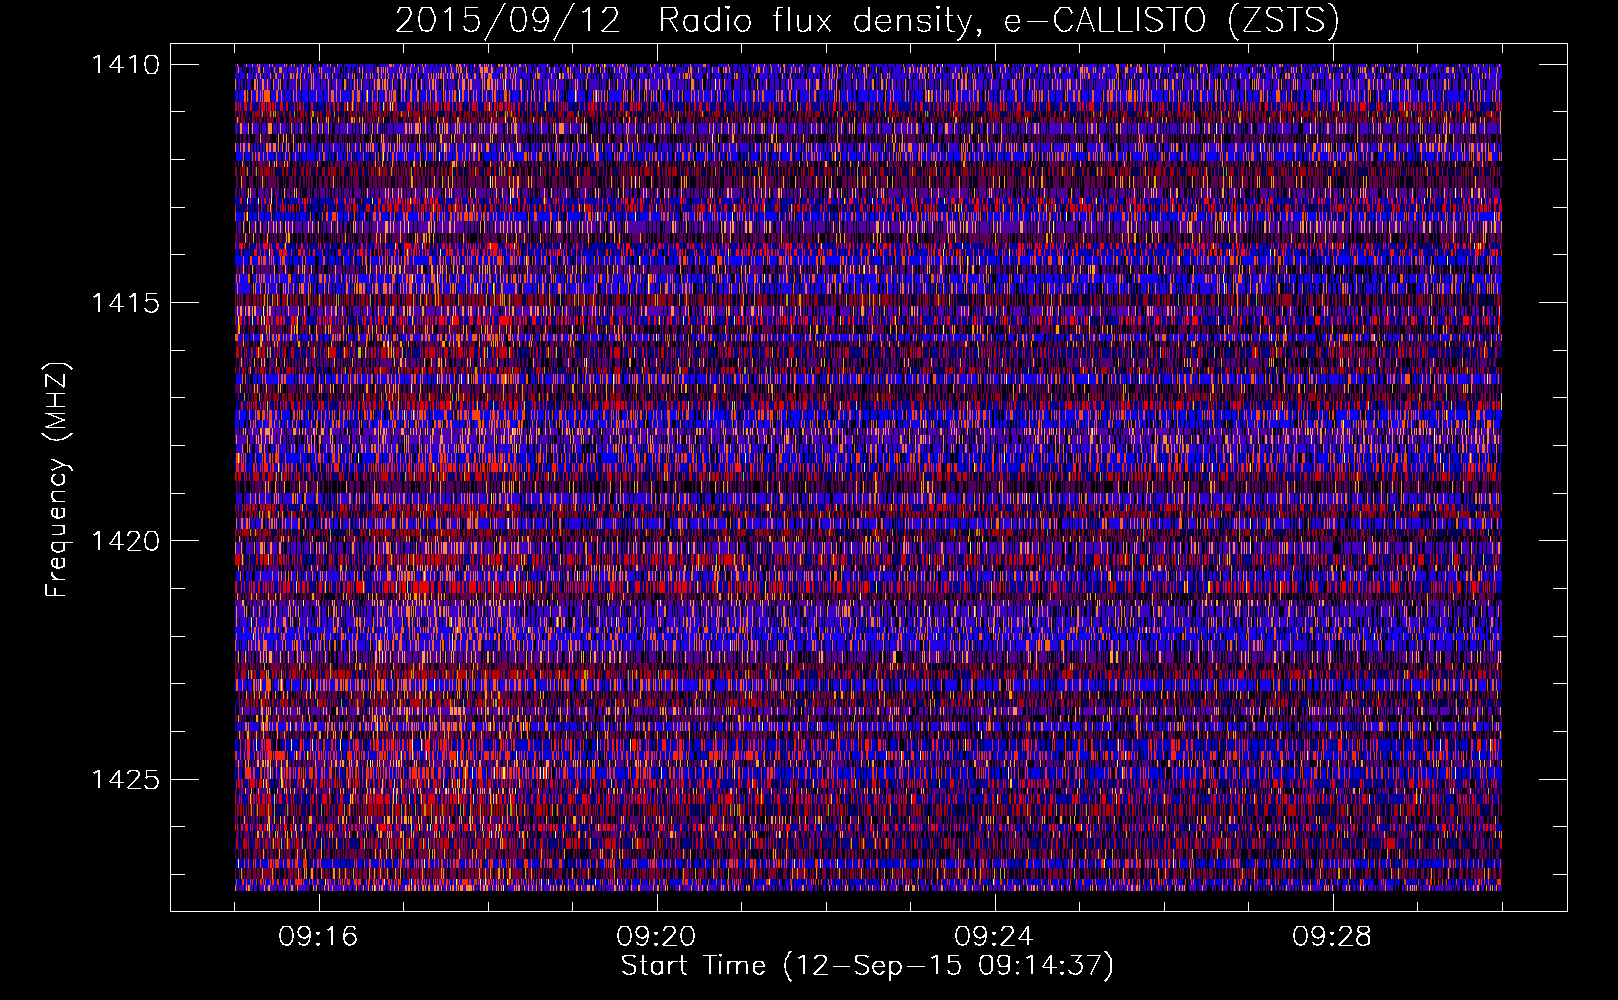Click the '09:16' time axis label
The image size is (1618, 1000).
(x=318, y=937)
